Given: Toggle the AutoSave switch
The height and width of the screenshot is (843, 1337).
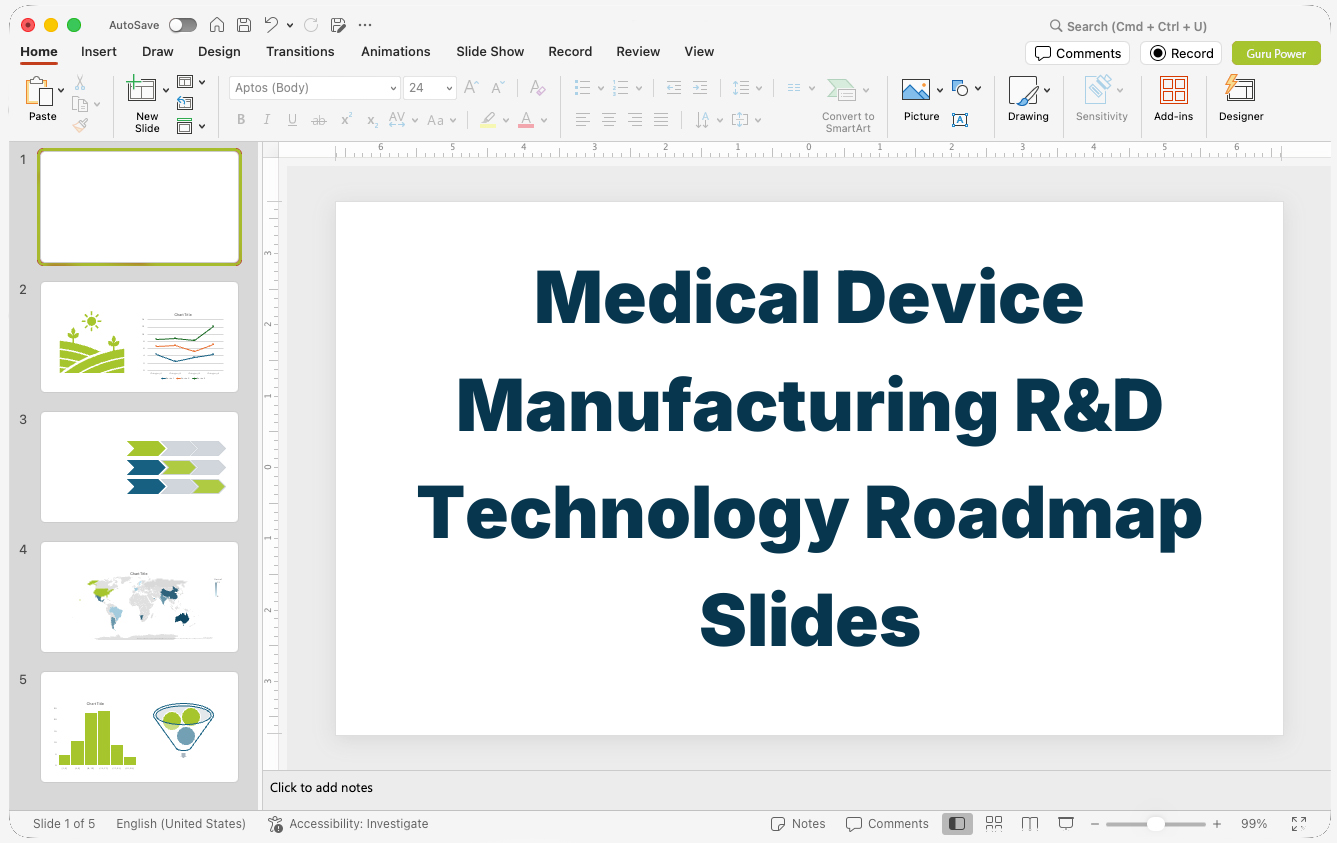Looking at the screenshot, I should coord(183,25).
